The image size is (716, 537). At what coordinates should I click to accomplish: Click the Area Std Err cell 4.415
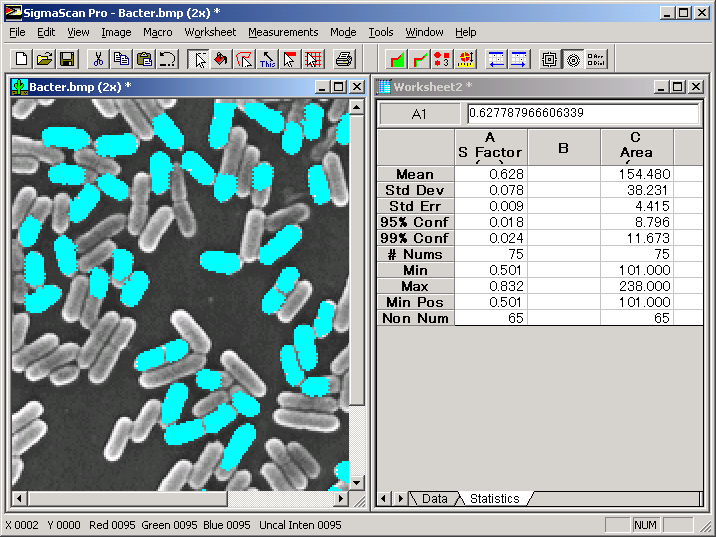point(637,206)
